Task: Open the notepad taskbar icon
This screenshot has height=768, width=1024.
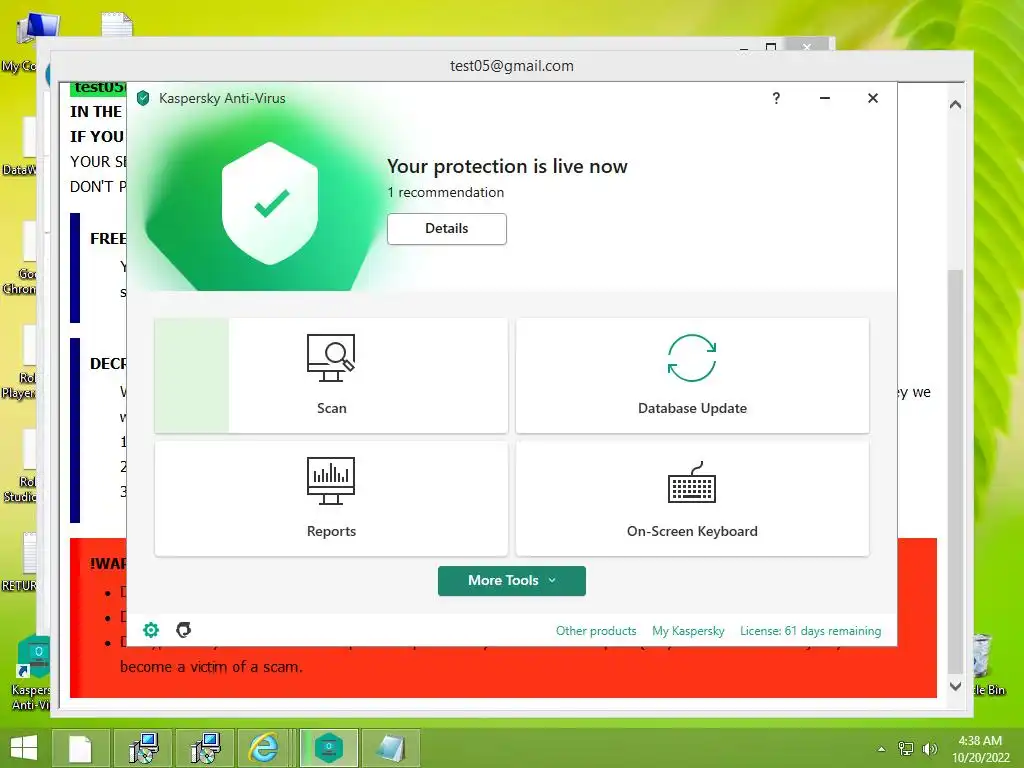Action: (391, 748)
